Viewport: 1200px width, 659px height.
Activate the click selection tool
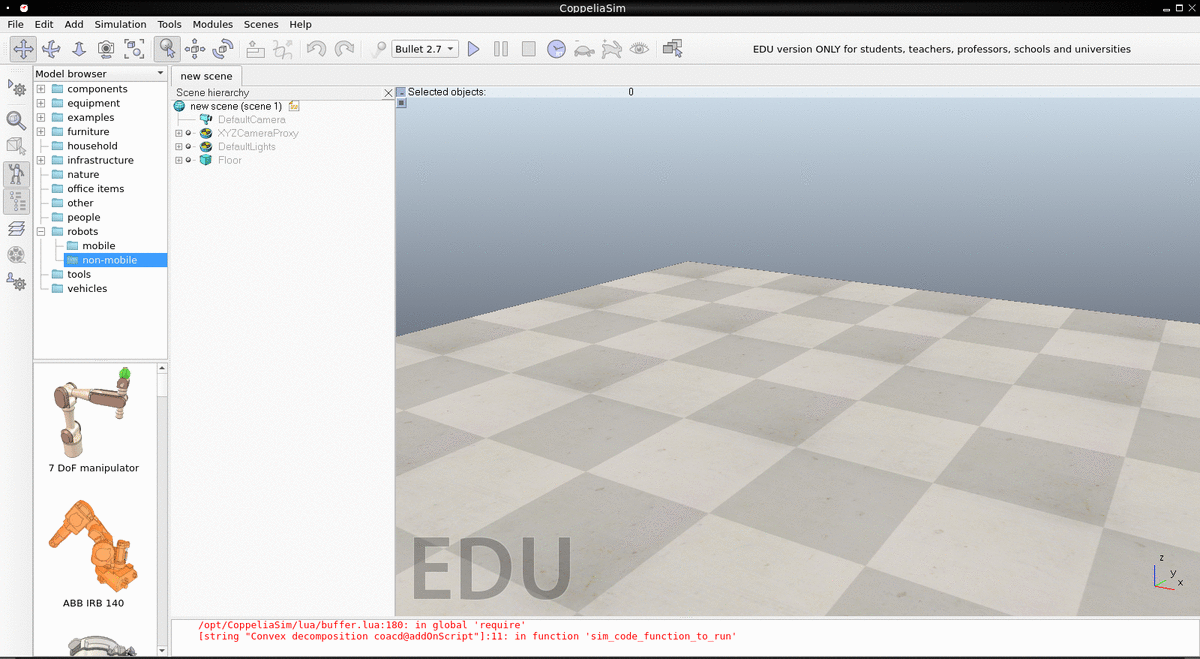click(167, 48)
